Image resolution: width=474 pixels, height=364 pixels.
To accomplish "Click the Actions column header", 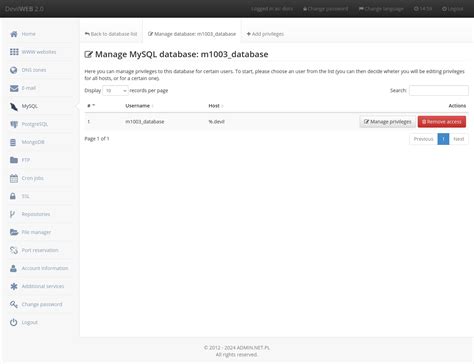I will tap(457, 106).
